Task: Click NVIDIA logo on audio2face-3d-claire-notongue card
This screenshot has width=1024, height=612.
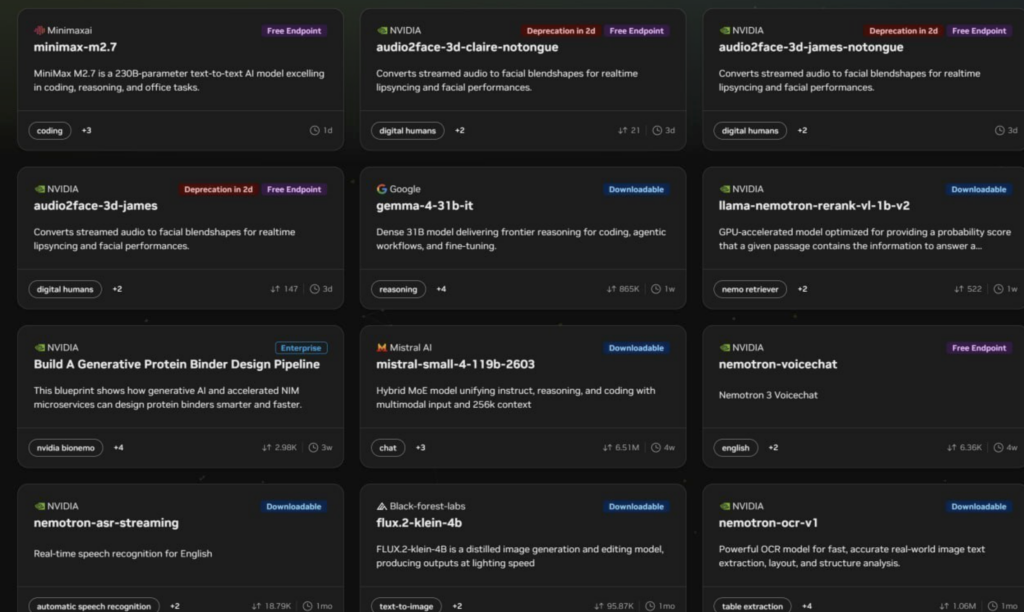Action: [382, 30]
